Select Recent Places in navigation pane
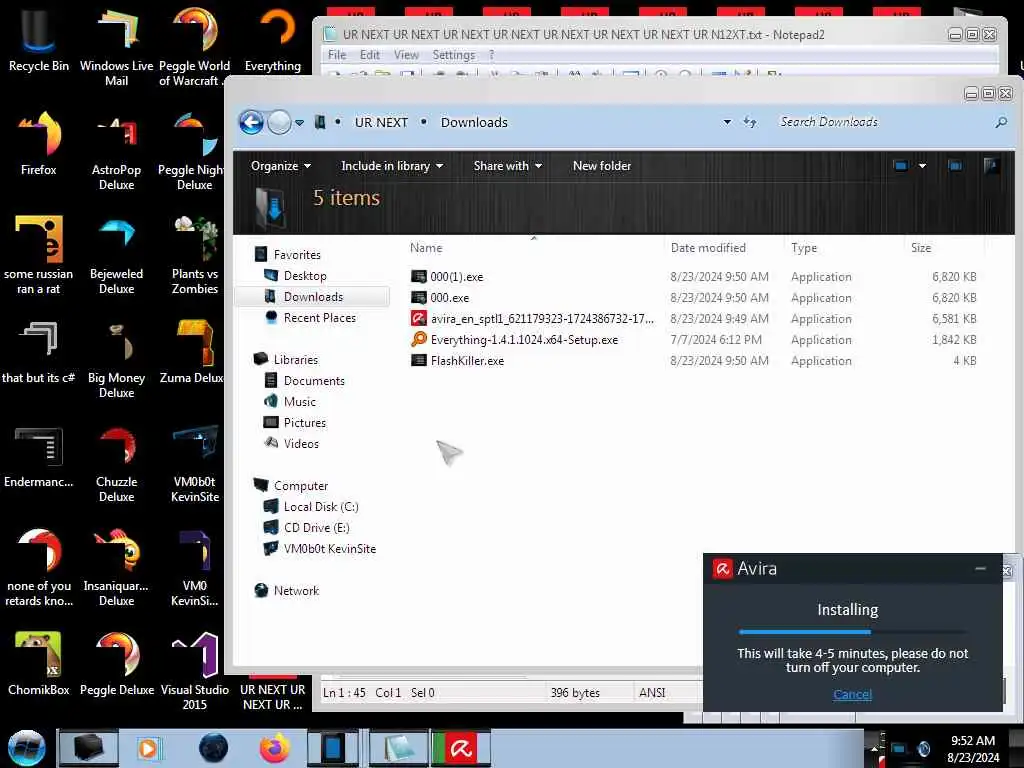Screen dimensions: 1024x768 (319, 317)
